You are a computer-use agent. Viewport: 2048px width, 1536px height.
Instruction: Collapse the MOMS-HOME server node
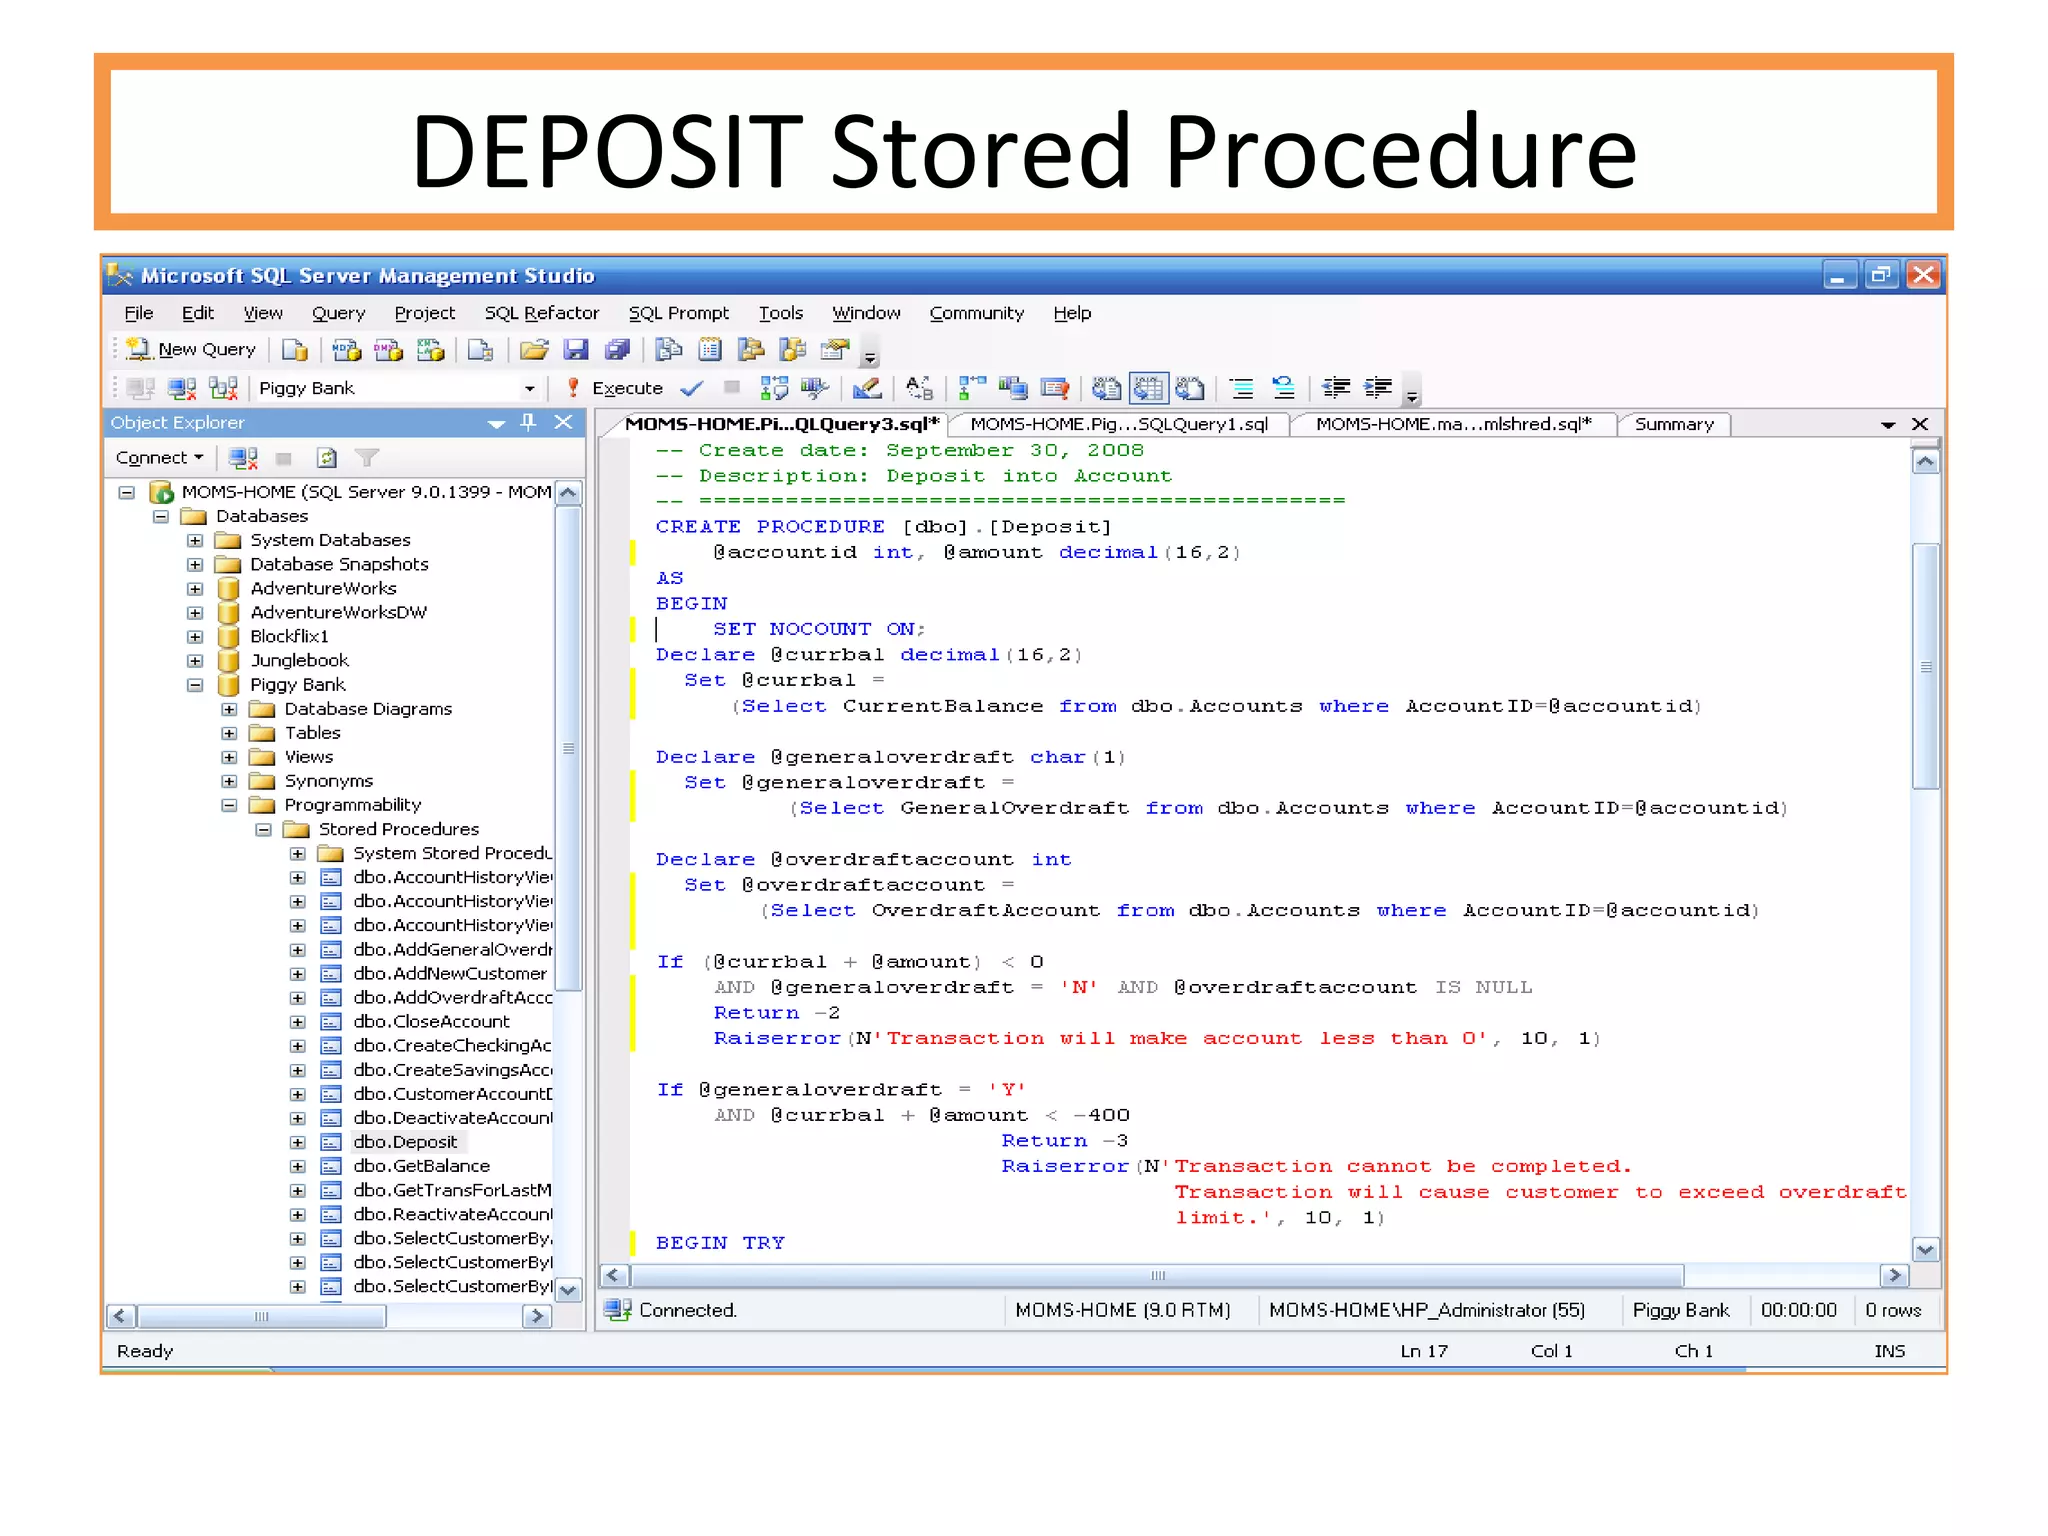point(127,492)
